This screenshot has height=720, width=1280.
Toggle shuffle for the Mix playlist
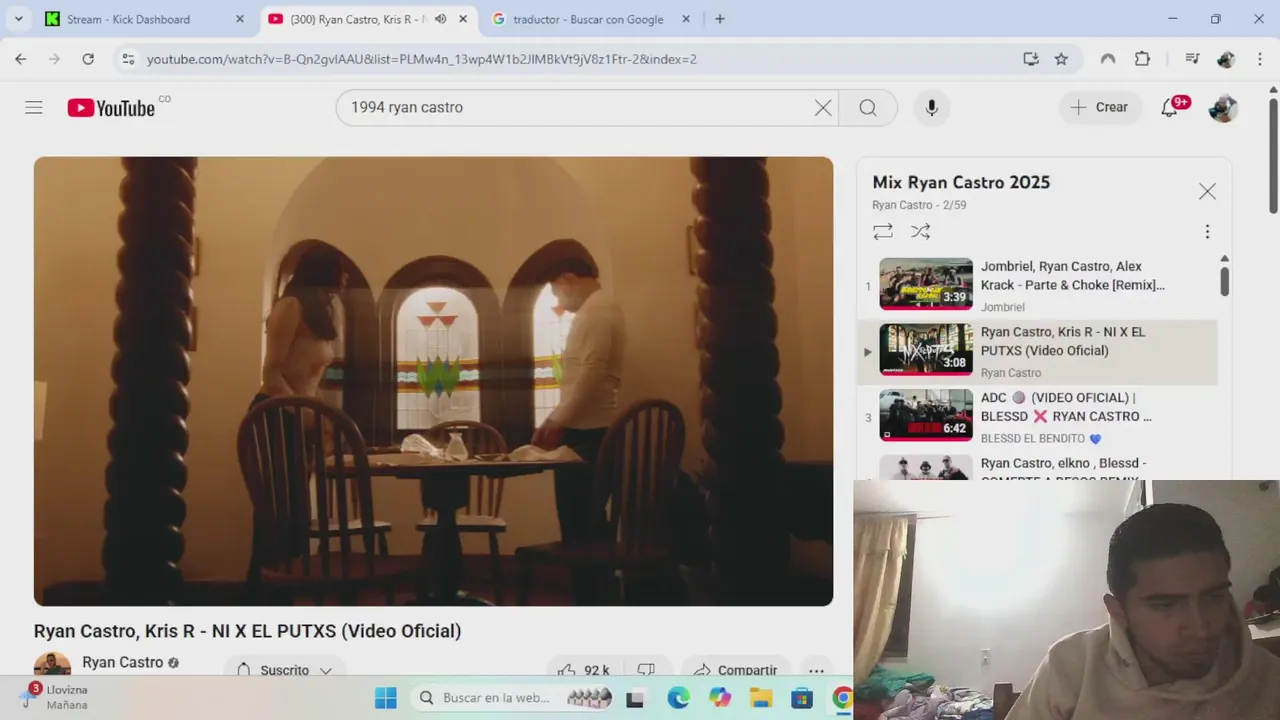pos(921,231)
